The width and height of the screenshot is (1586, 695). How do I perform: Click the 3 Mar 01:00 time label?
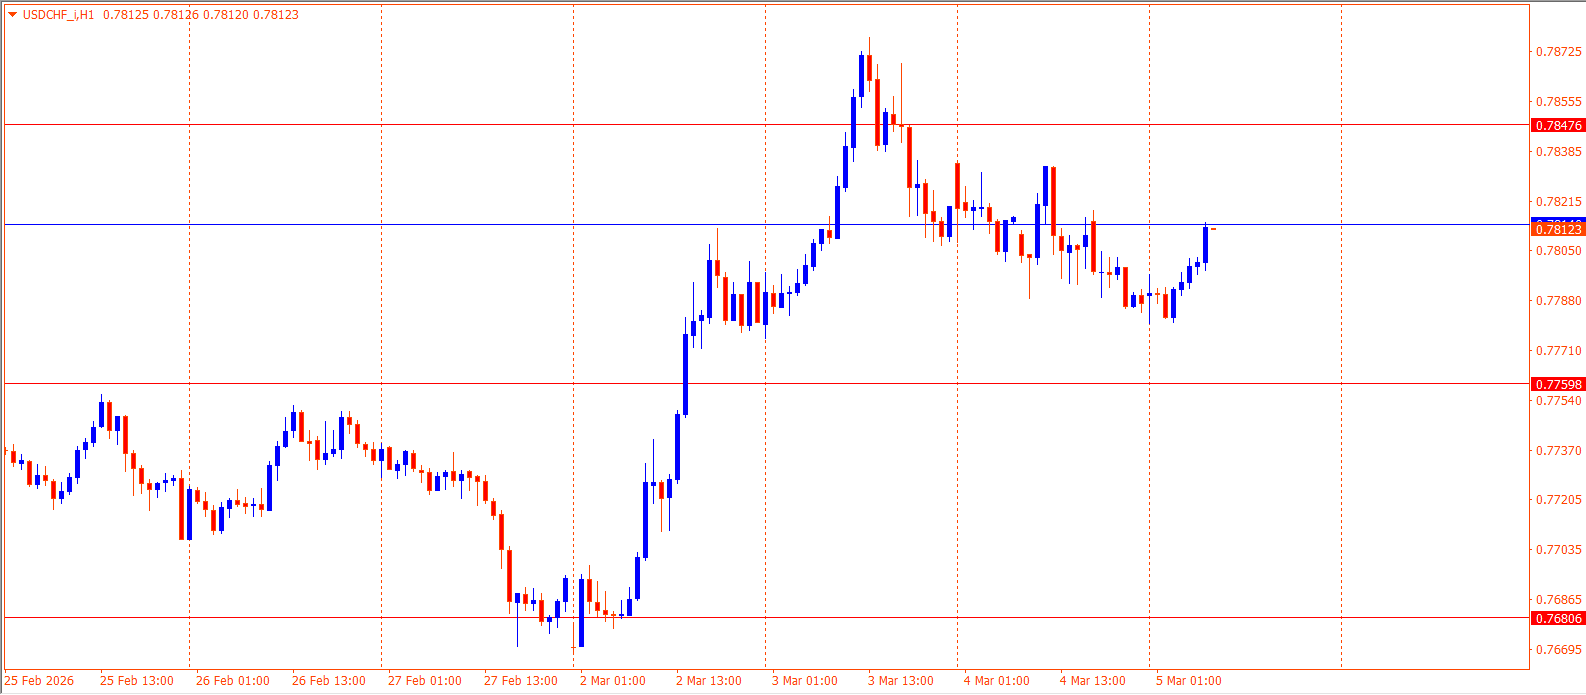click(x=805, y=681)
